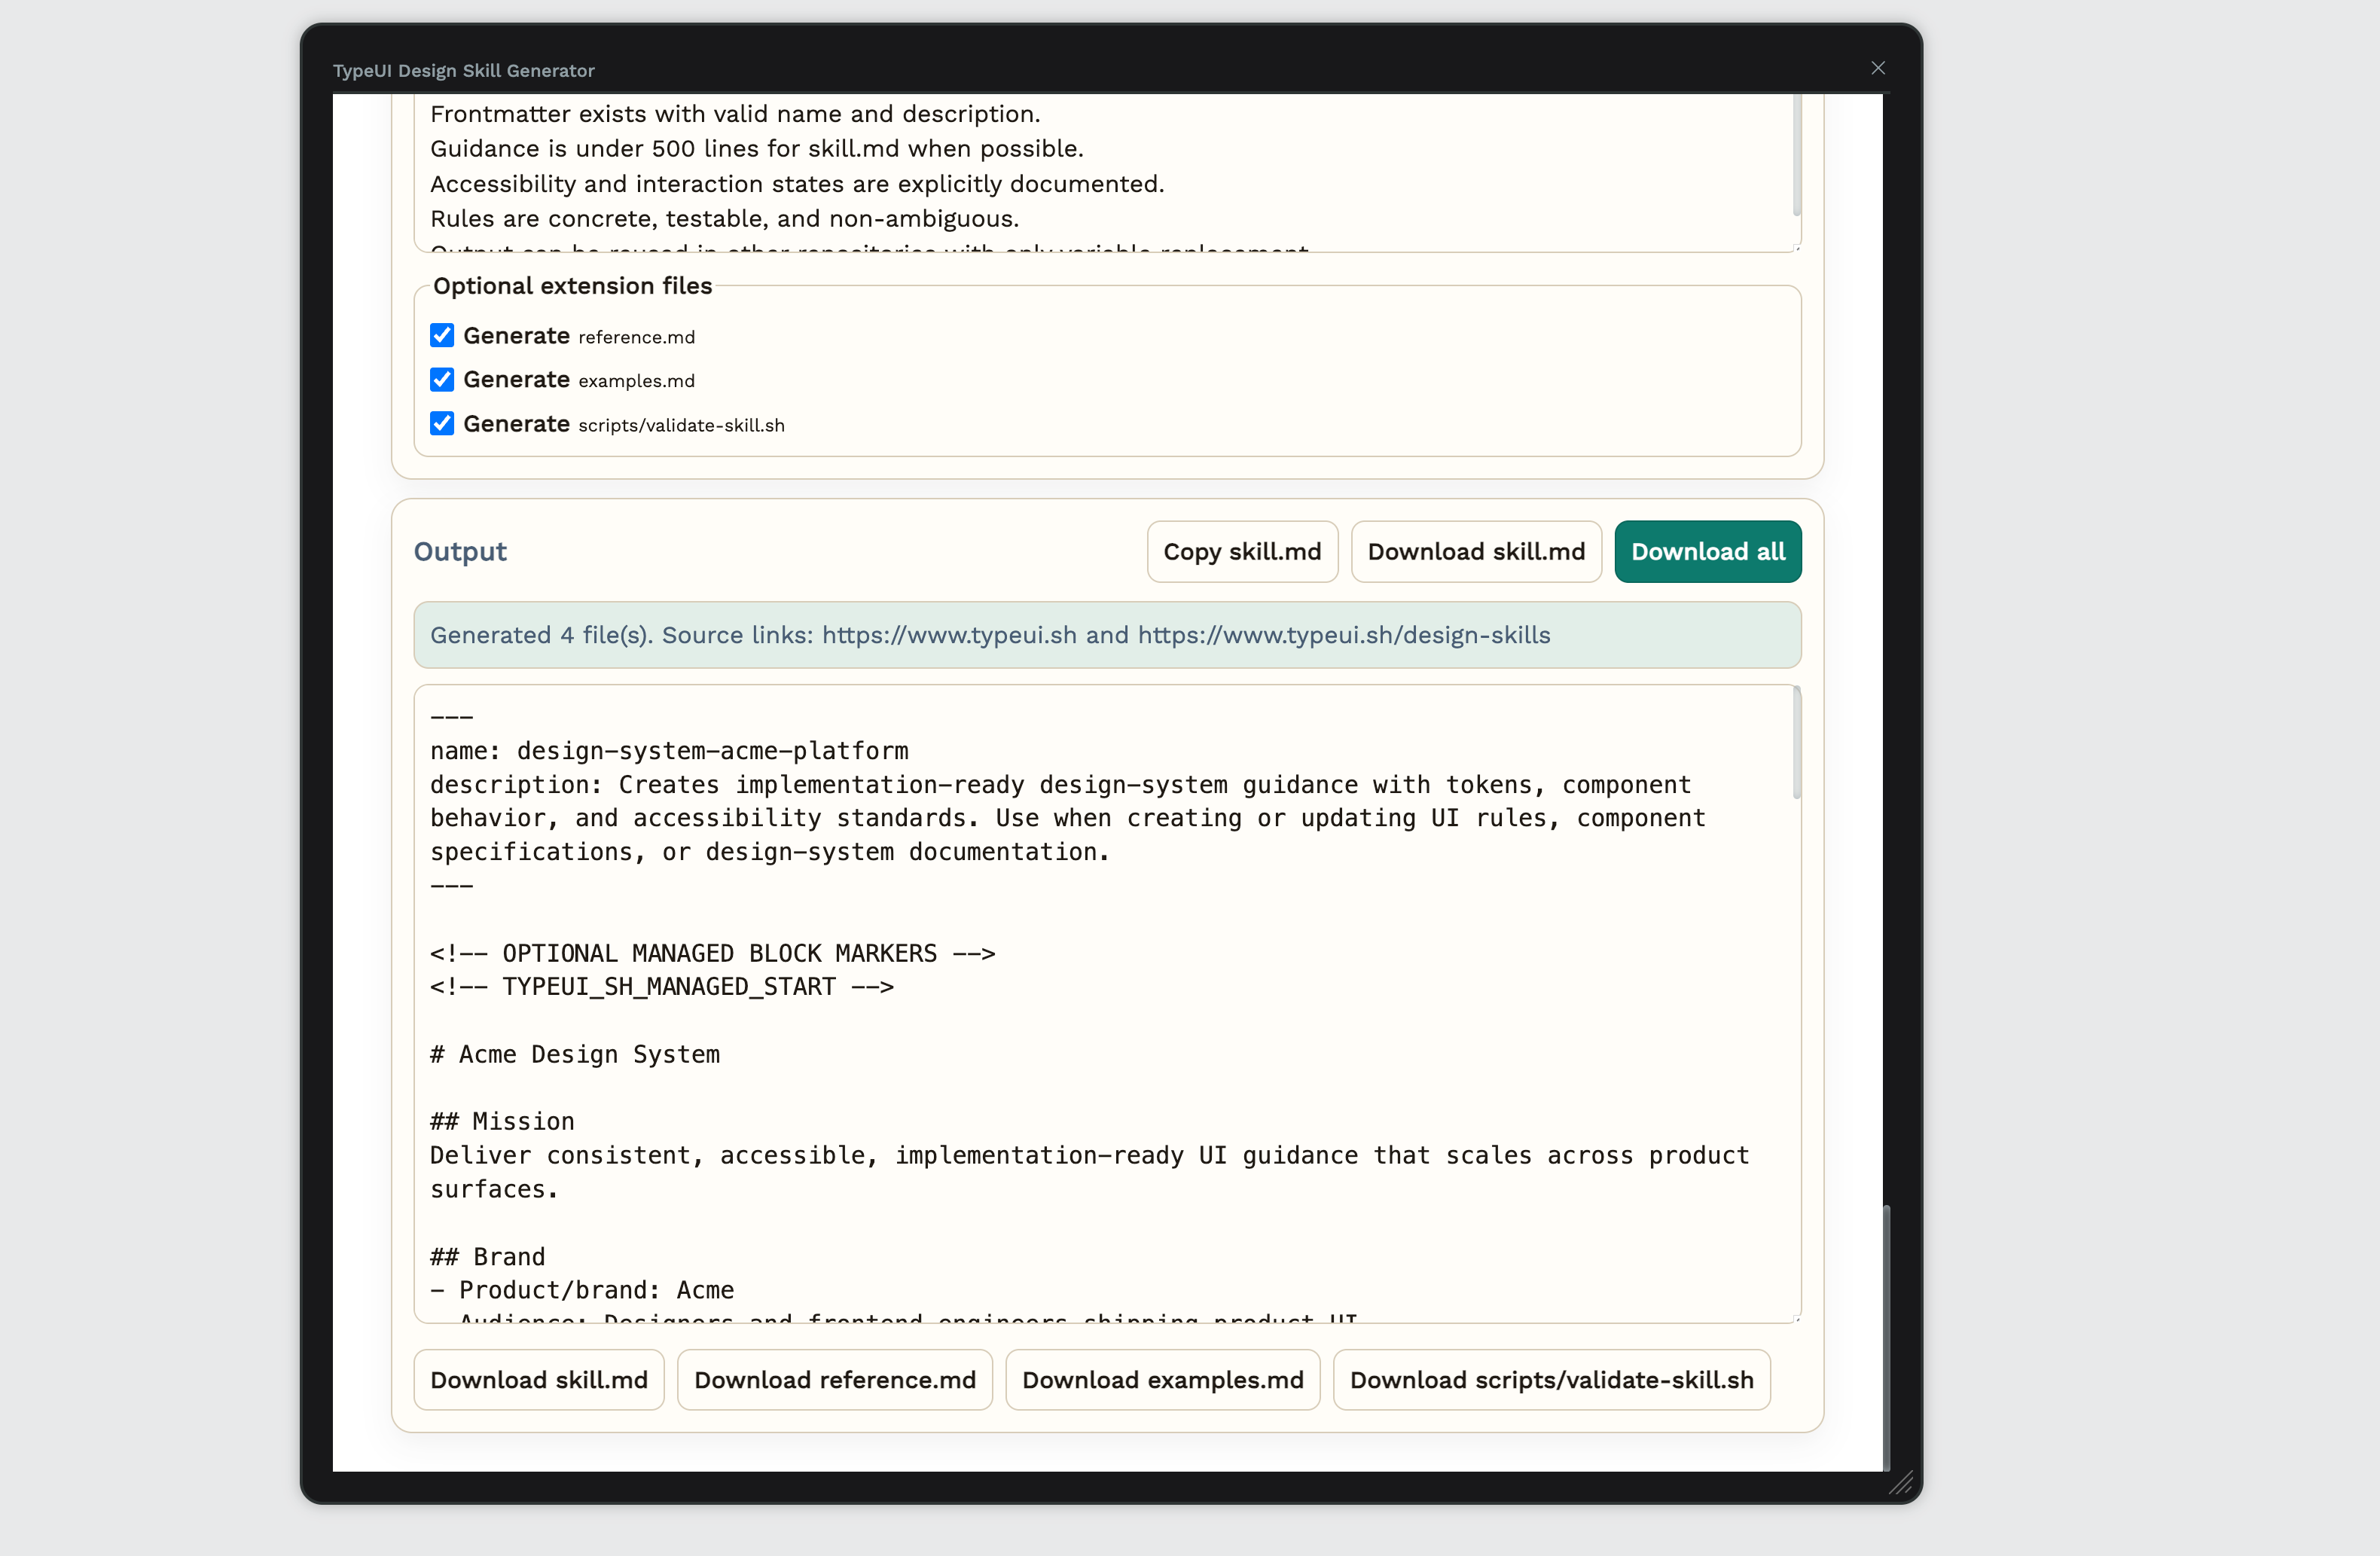Screen dimensions: 2380x1556
Task: Click the dialog's bottom-right resize grip
Action: point(1901,1483)
